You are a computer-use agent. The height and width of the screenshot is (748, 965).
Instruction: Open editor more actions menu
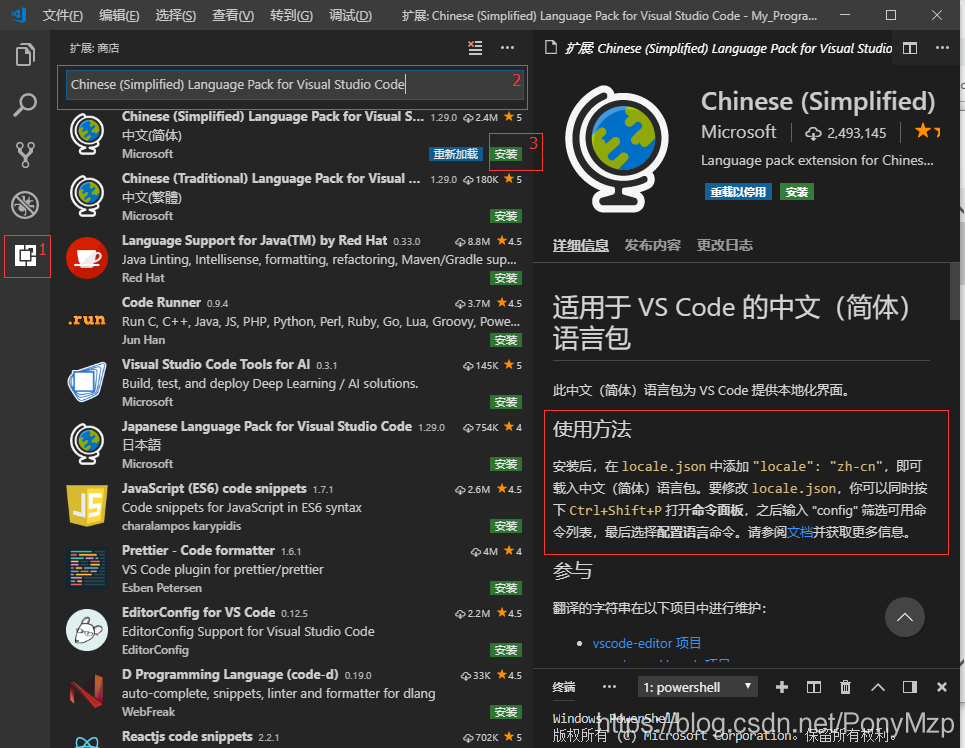point(942,48)
